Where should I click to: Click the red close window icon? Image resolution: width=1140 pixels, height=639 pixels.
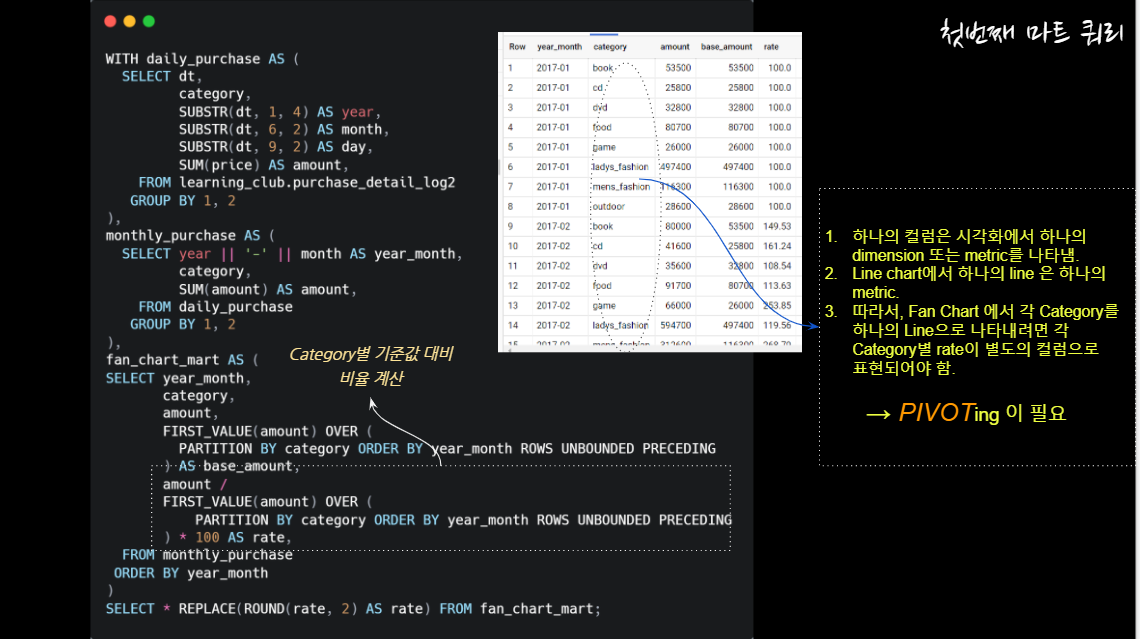(110, 19)
